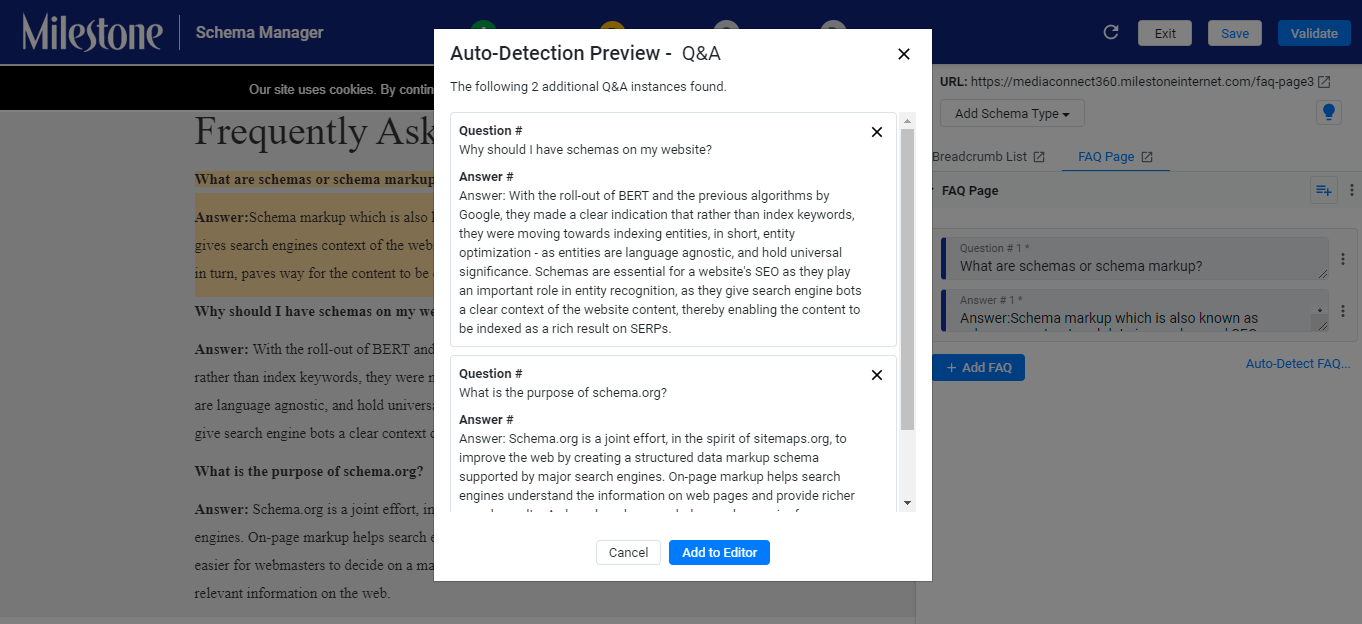Close the Auto-Detection Preview dialog
1362x624 pixels.
[904, 54]
